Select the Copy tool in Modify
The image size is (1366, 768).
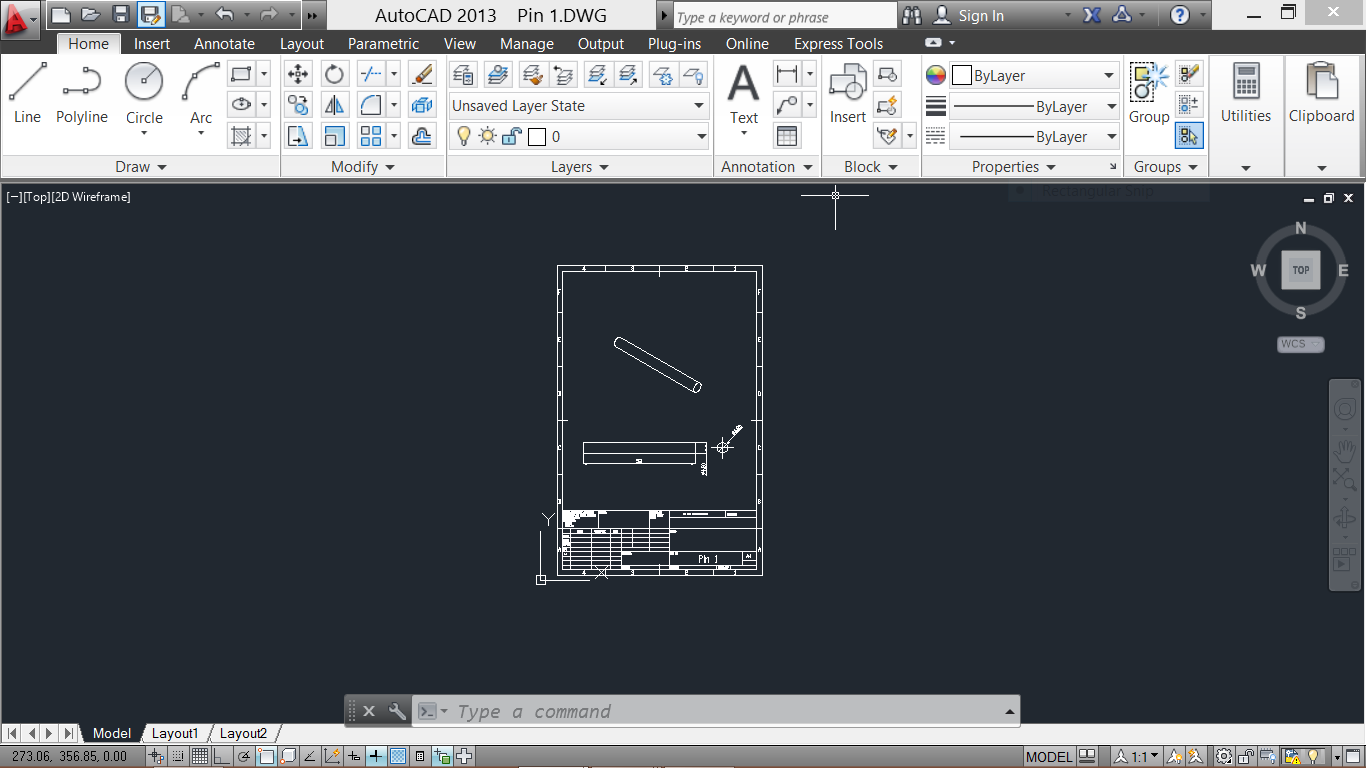298,104
